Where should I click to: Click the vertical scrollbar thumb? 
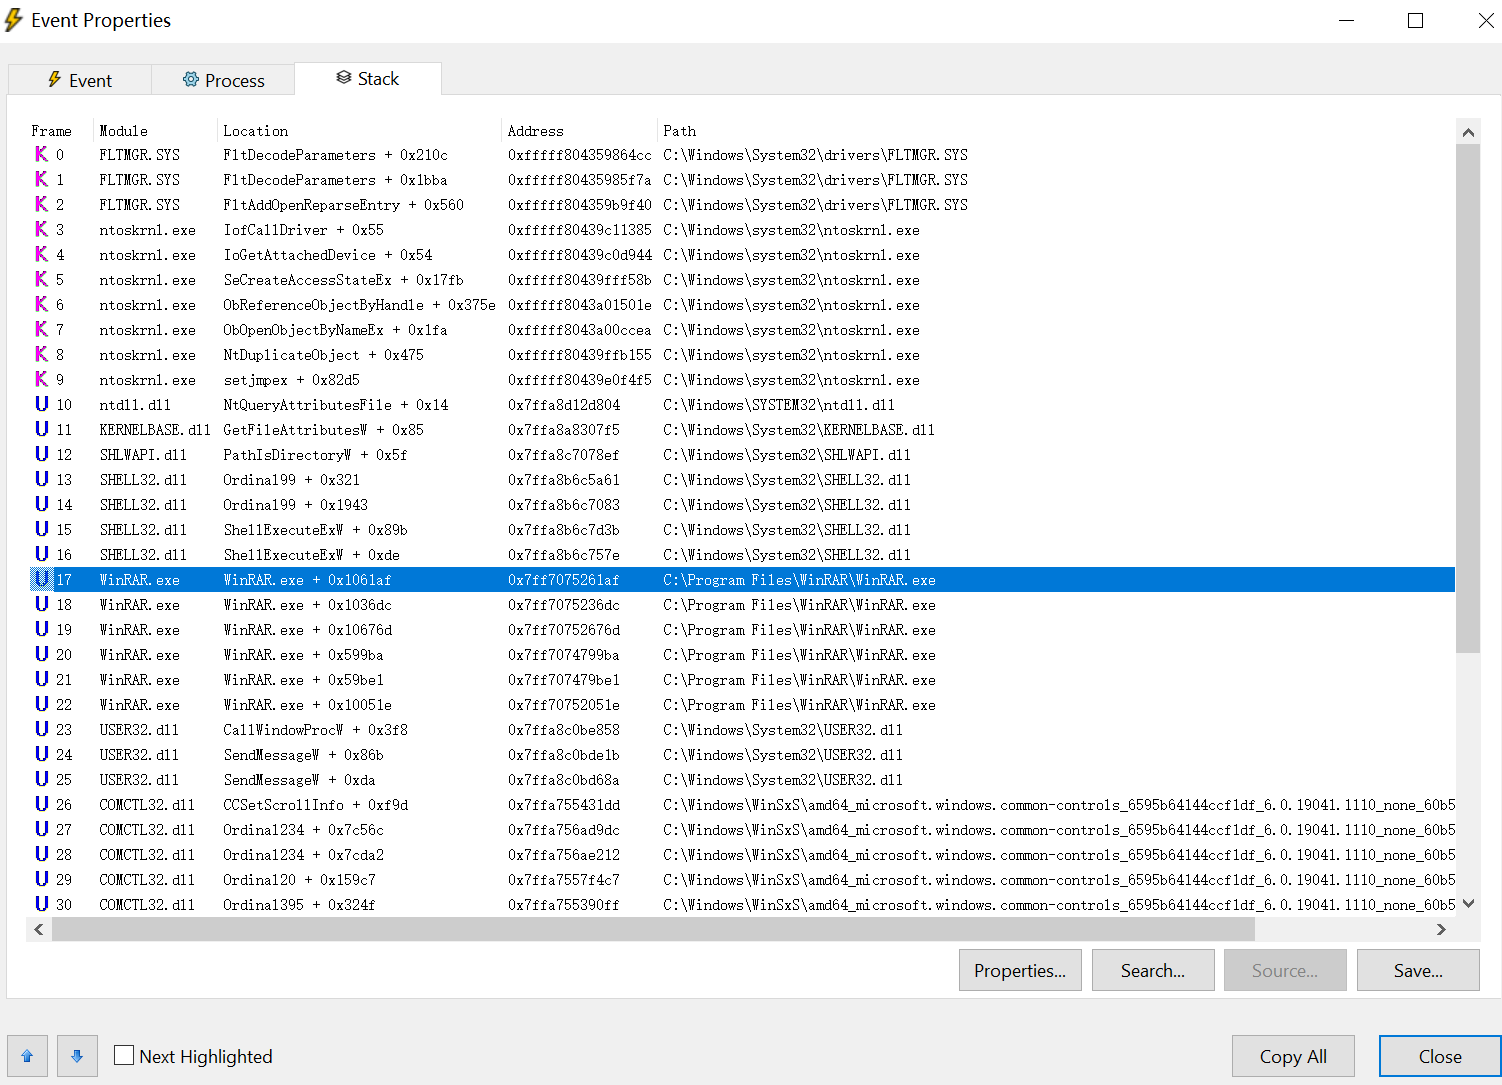click(x=1467, y=400)
